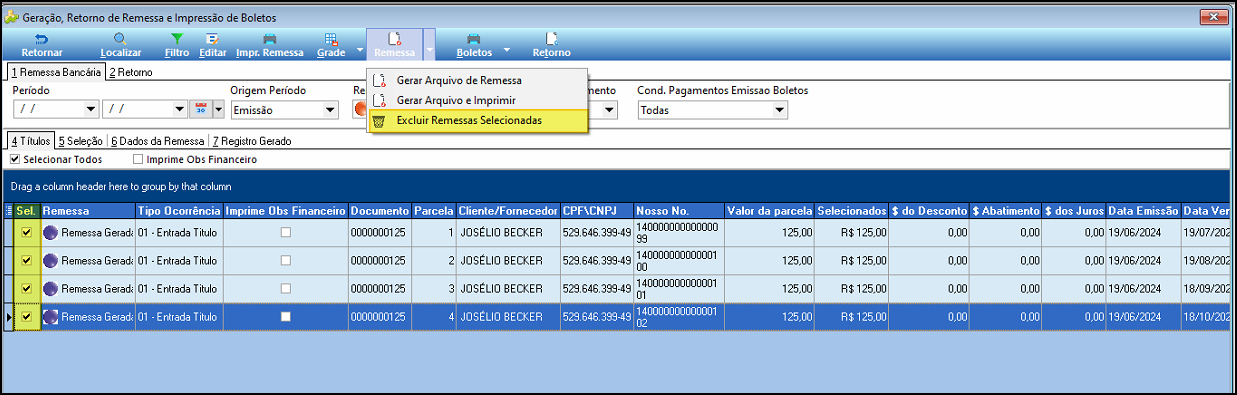Screen dimensions: 1237x395
Task: Choose Excluir Remessas Selecionadas
Action: 478,120
